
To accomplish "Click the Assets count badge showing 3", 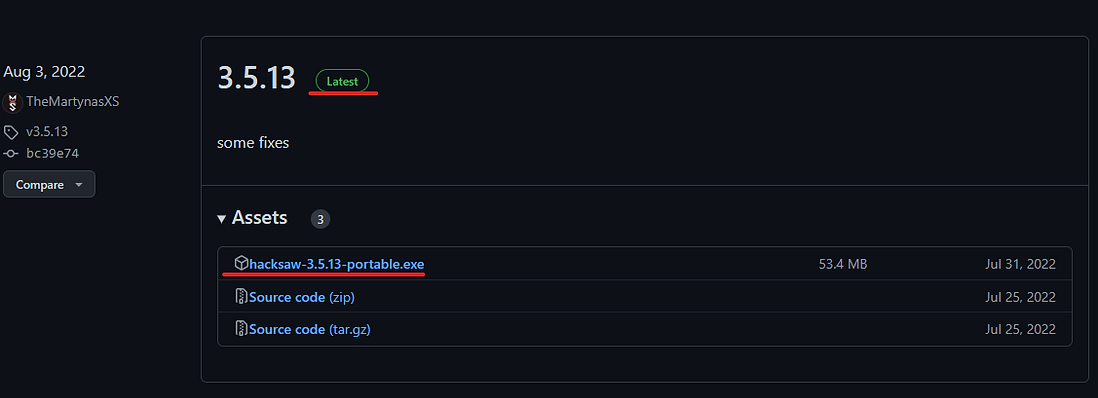I will point(320,219).
